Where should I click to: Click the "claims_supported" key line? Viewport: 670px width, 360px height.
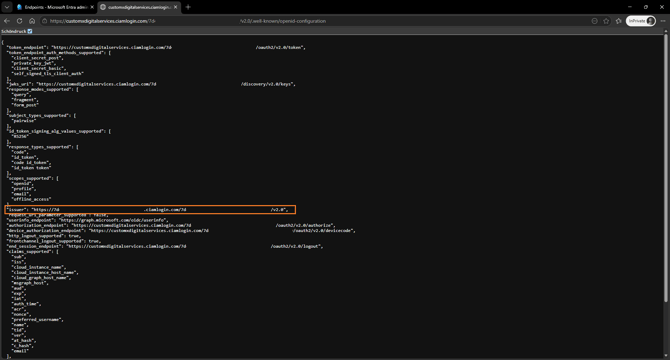pyautogui.click(x=32, y=252)
